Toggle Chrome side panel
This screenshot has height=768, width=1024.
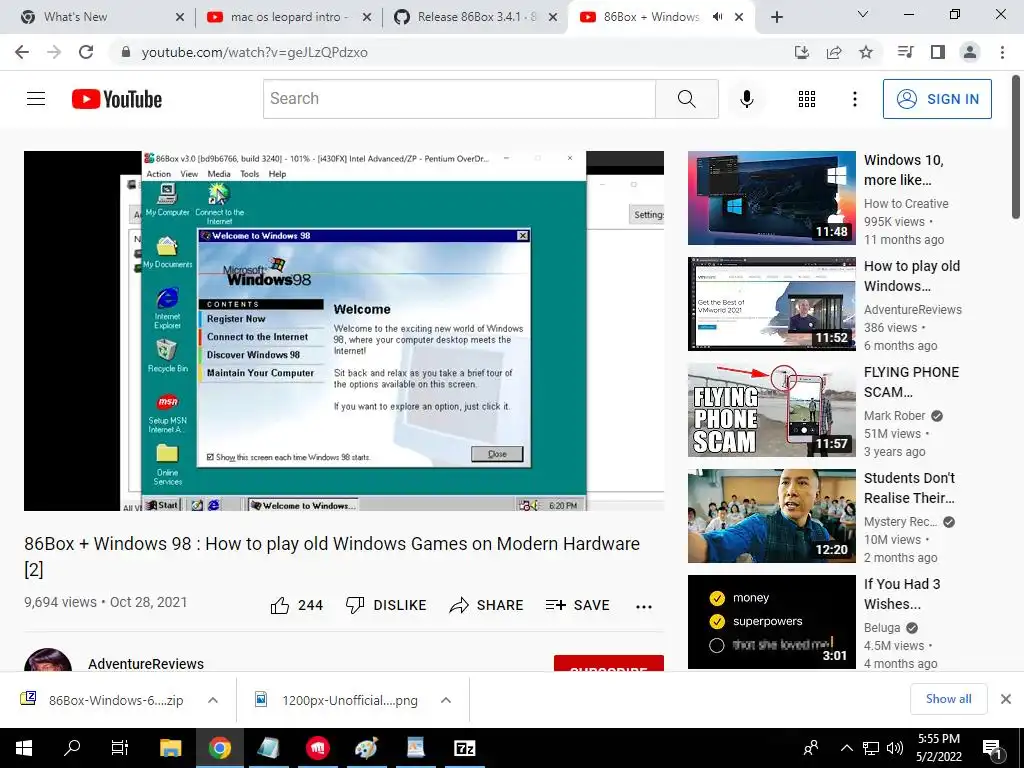938,52
